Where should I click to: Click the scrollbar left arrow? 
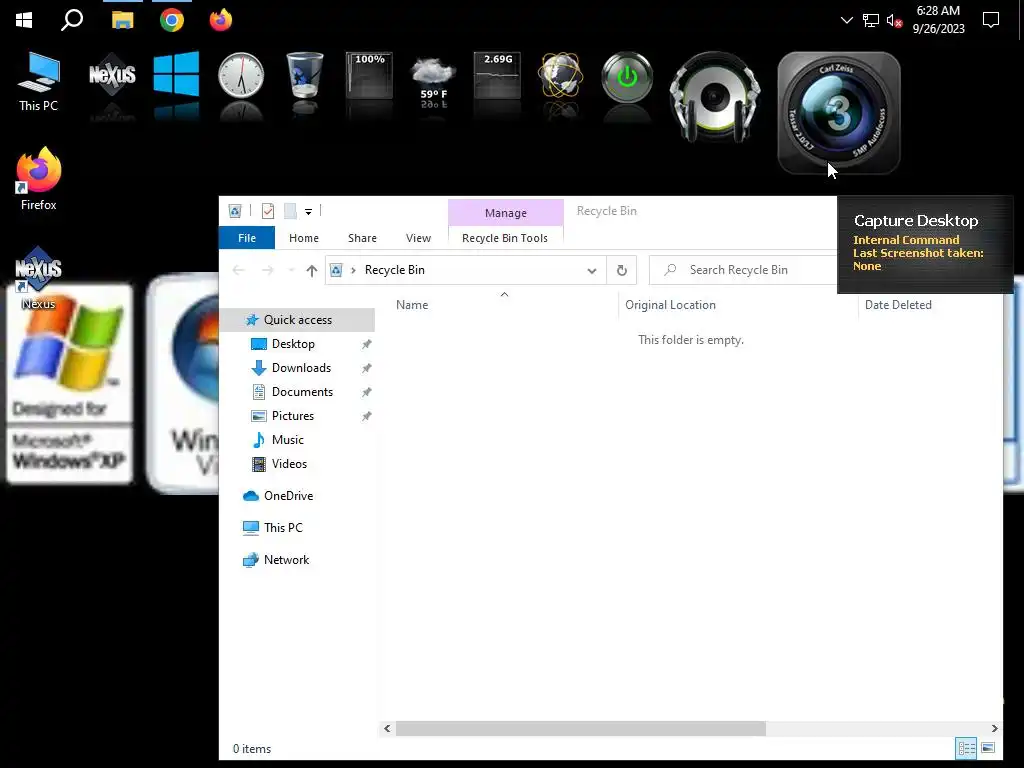[387, 728]
